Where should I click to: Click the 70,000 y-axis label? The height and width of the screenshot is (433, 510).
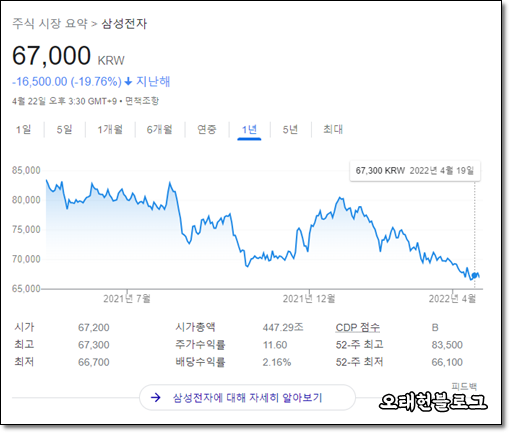pos(26,259)
